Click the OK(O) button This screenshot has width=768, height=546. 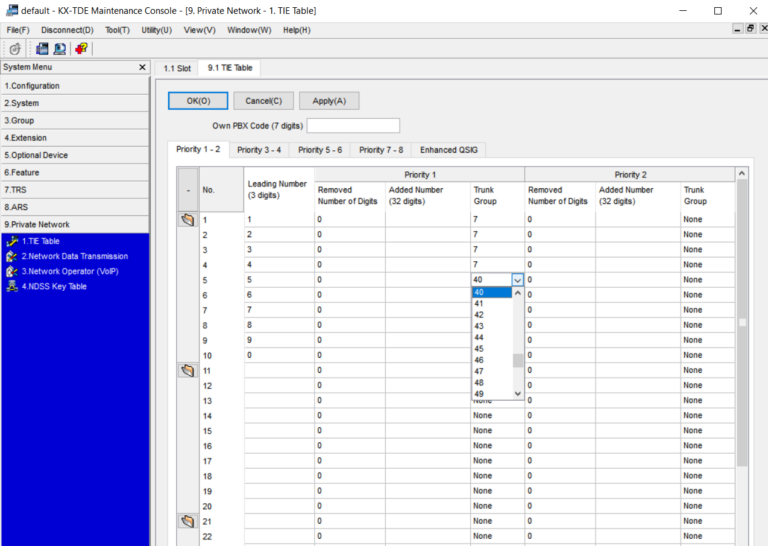tap(198, 100)
